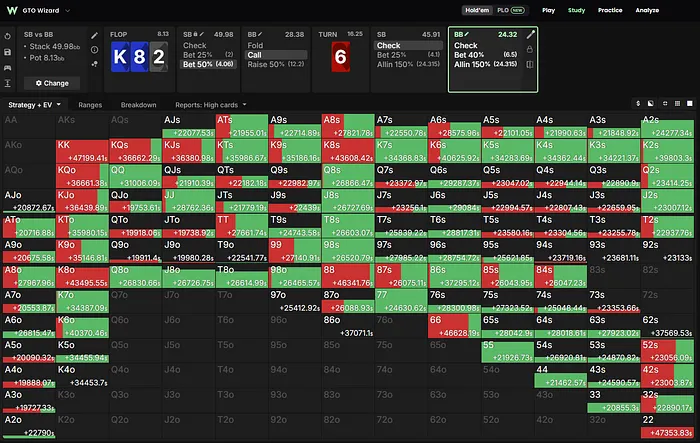
Task: Click the TT hand cell
Action: 242,226
